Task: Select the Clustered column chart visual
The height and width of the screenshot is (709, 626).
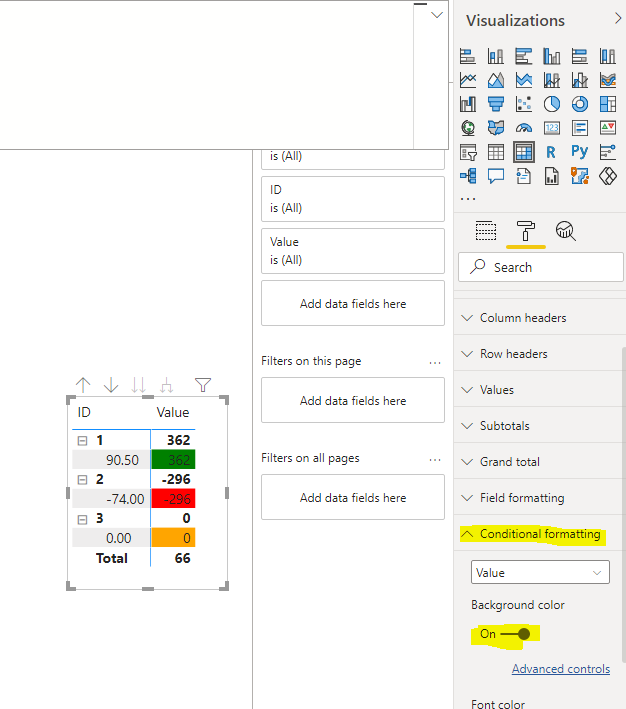Action: [x=552, y=56]
